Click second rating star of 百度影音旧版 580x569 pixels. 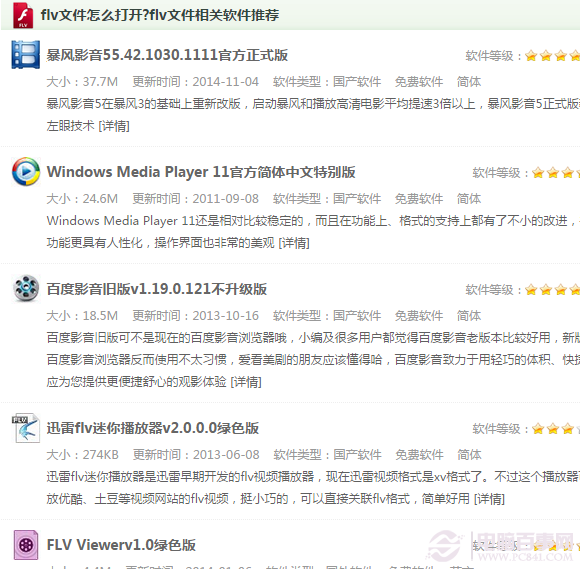pos(546,290)
